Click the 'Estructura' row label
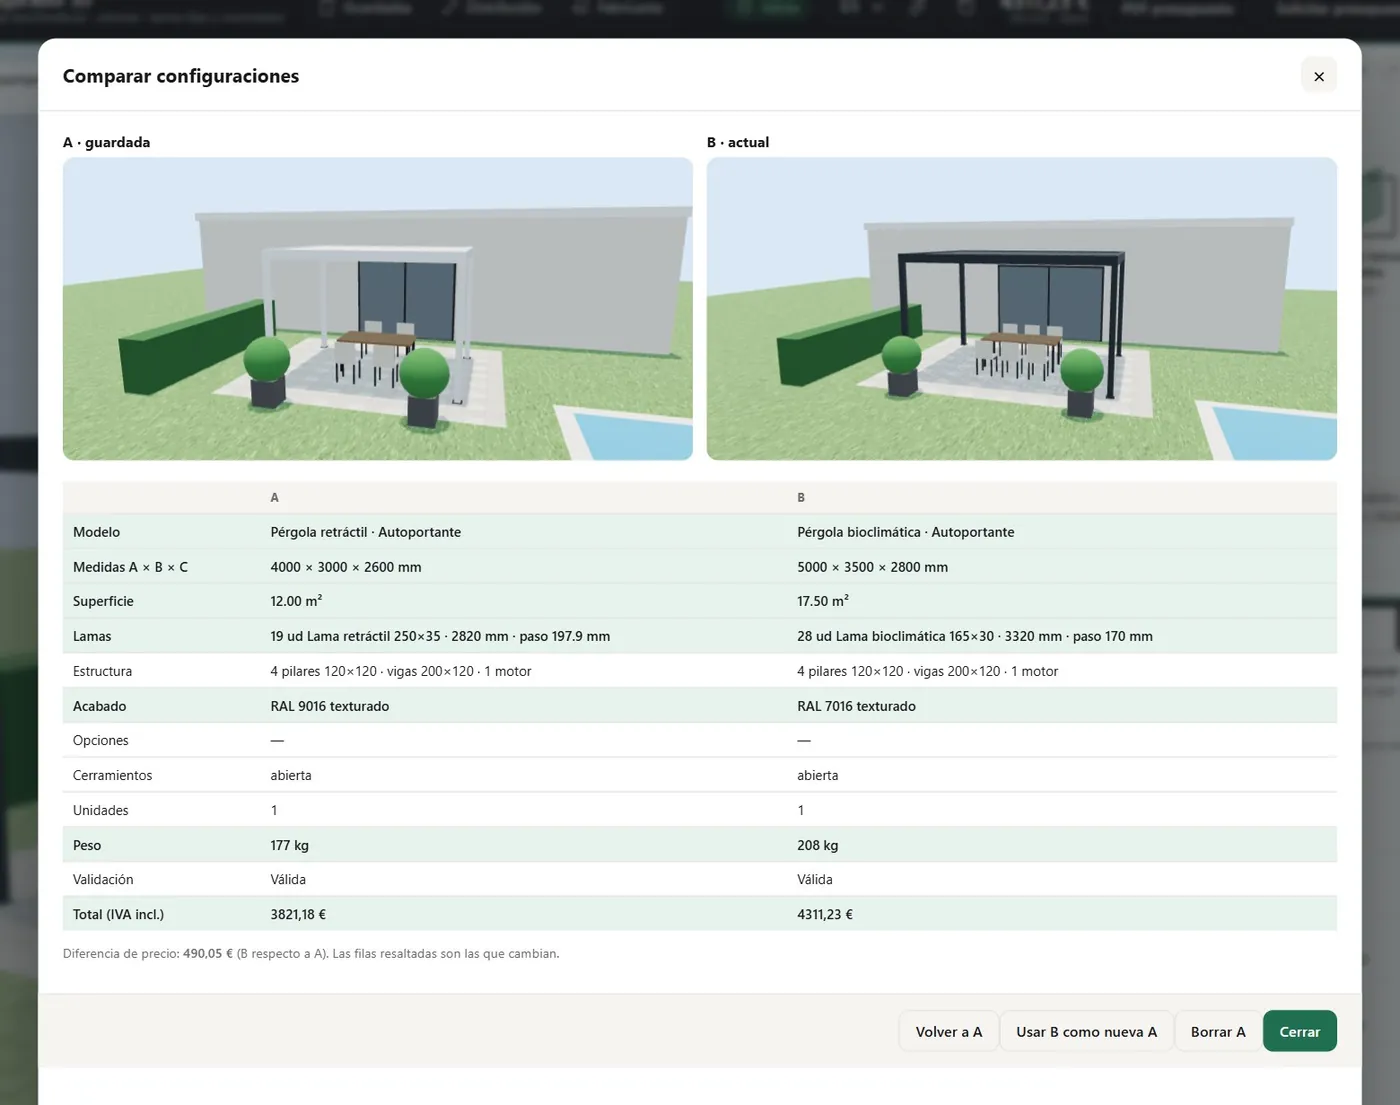Image resolution: width=1400 pixels, height=1105 pixels. [x=102, y=671]
